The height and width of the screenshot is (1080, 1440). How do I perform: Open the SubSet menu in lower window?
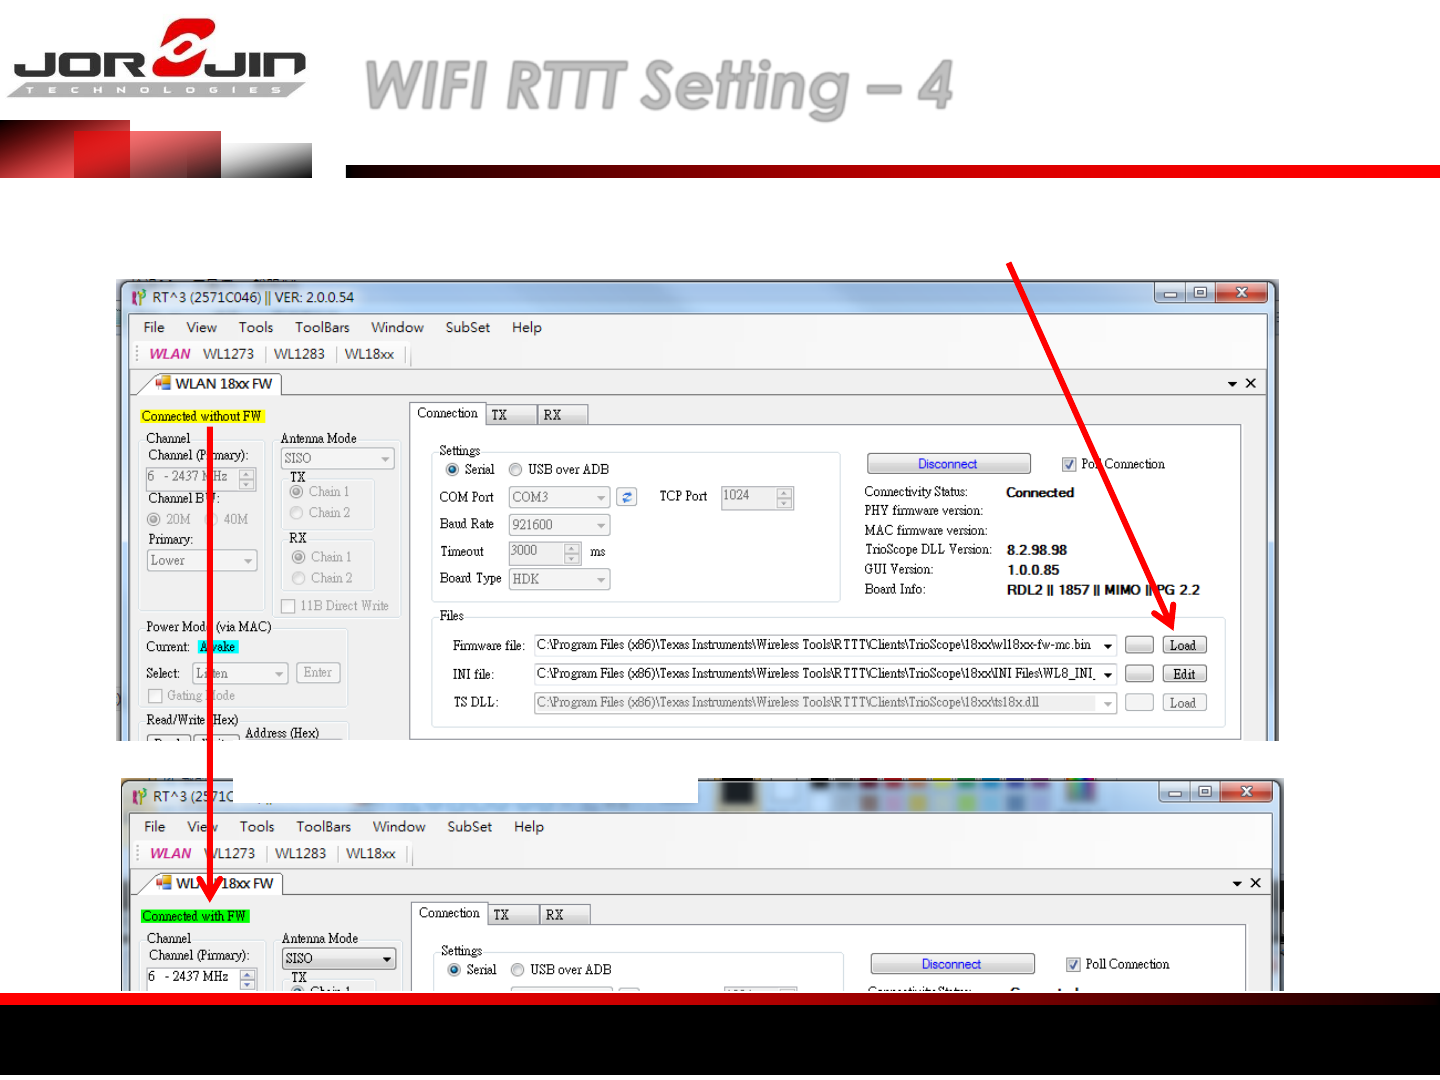tap(469, 827)
